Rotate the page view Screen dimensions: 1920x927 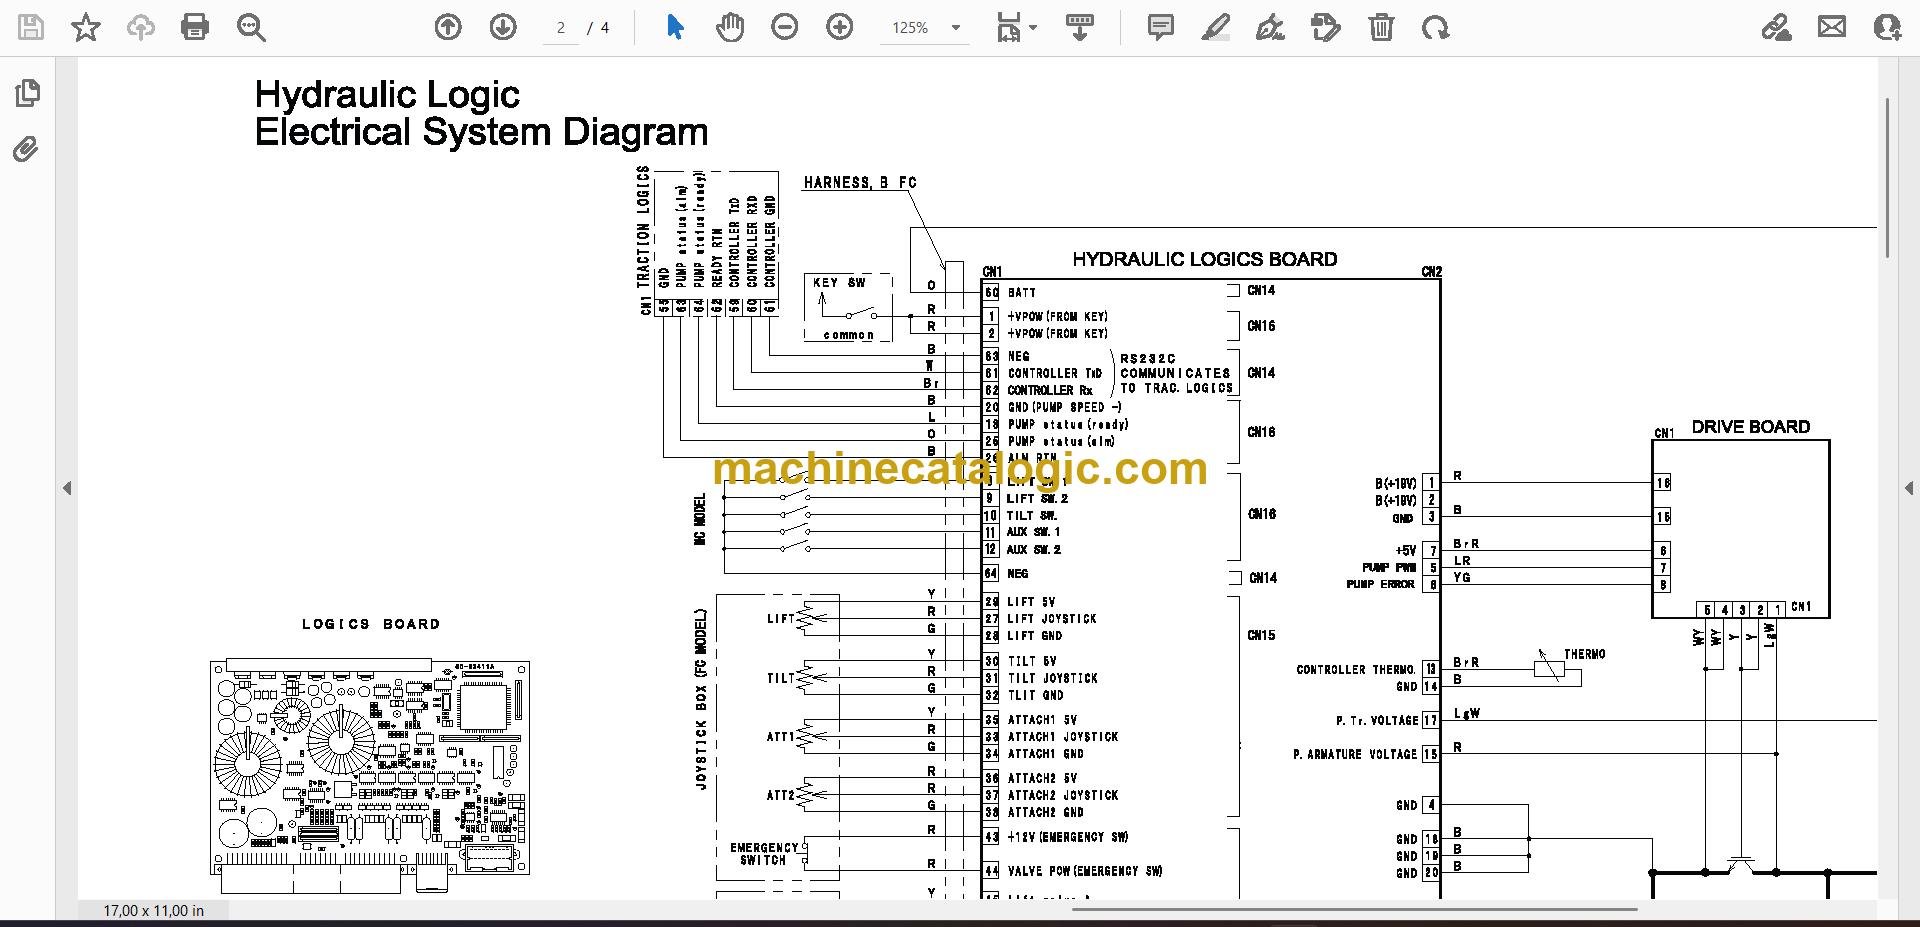[x=1436, y=28]
